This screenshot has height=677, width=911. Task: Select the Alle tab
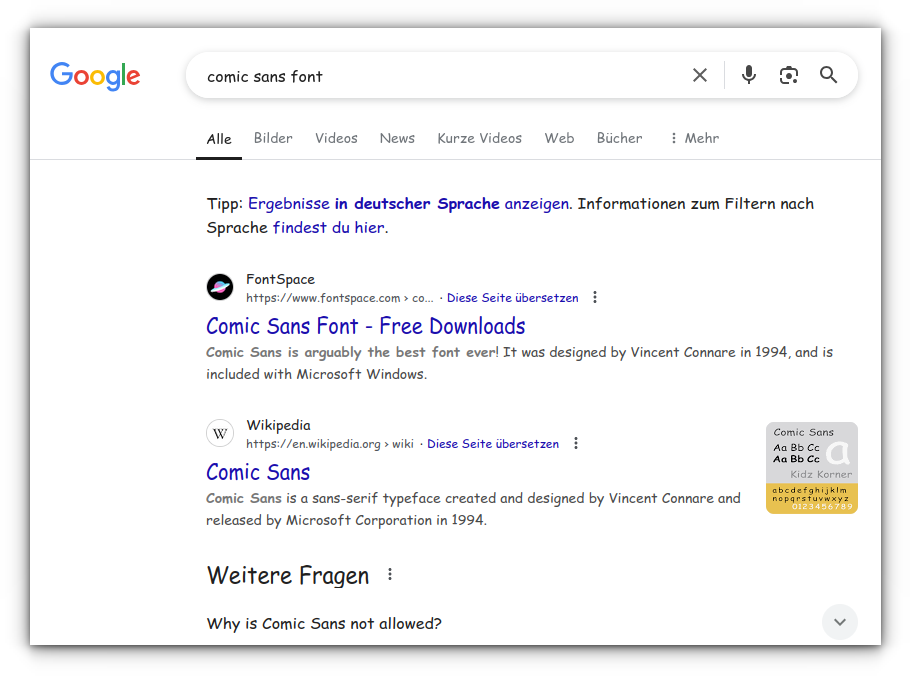coord(219,139)
